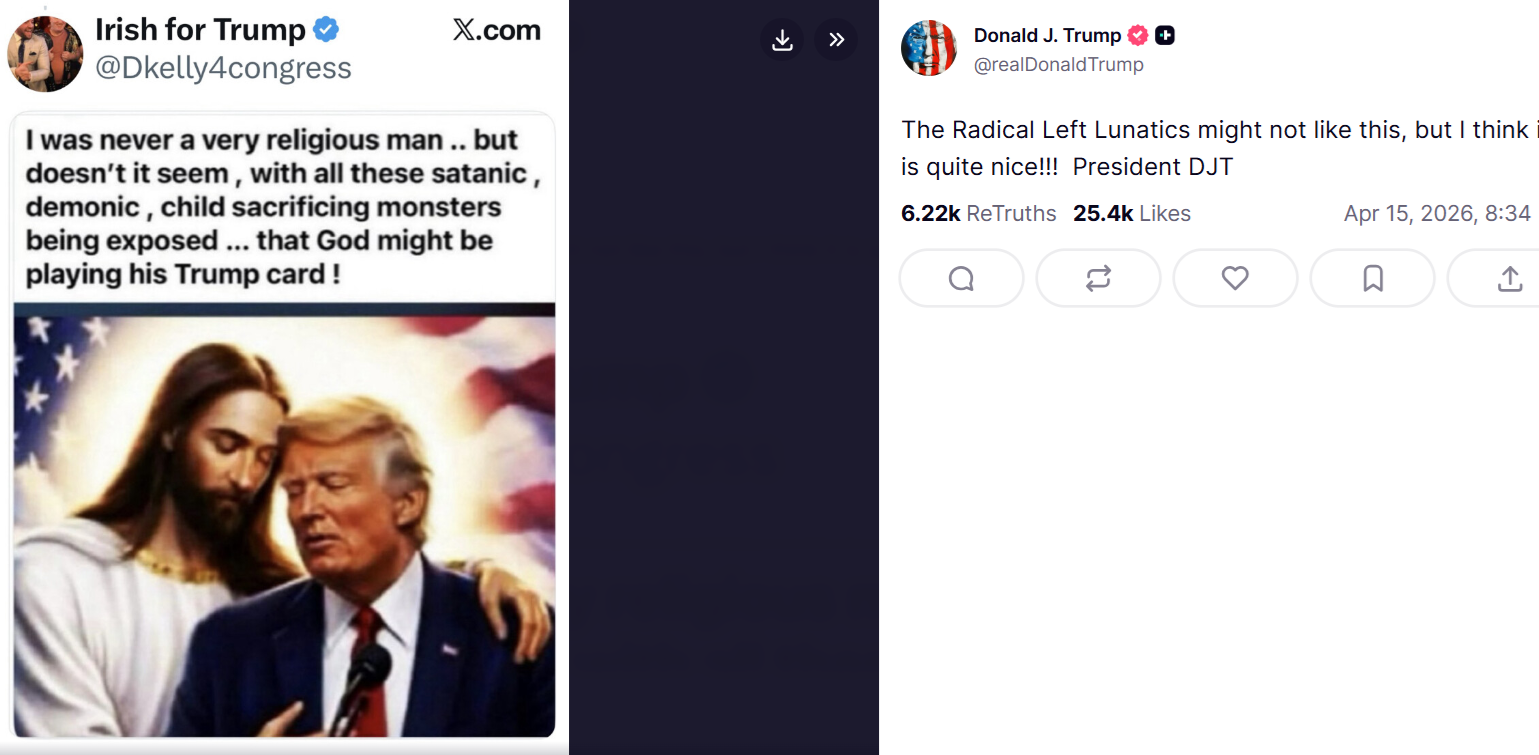This screenshot has height=755, width=1539.
Task: Share the post via upload arrow icon
Action: 1508,278
